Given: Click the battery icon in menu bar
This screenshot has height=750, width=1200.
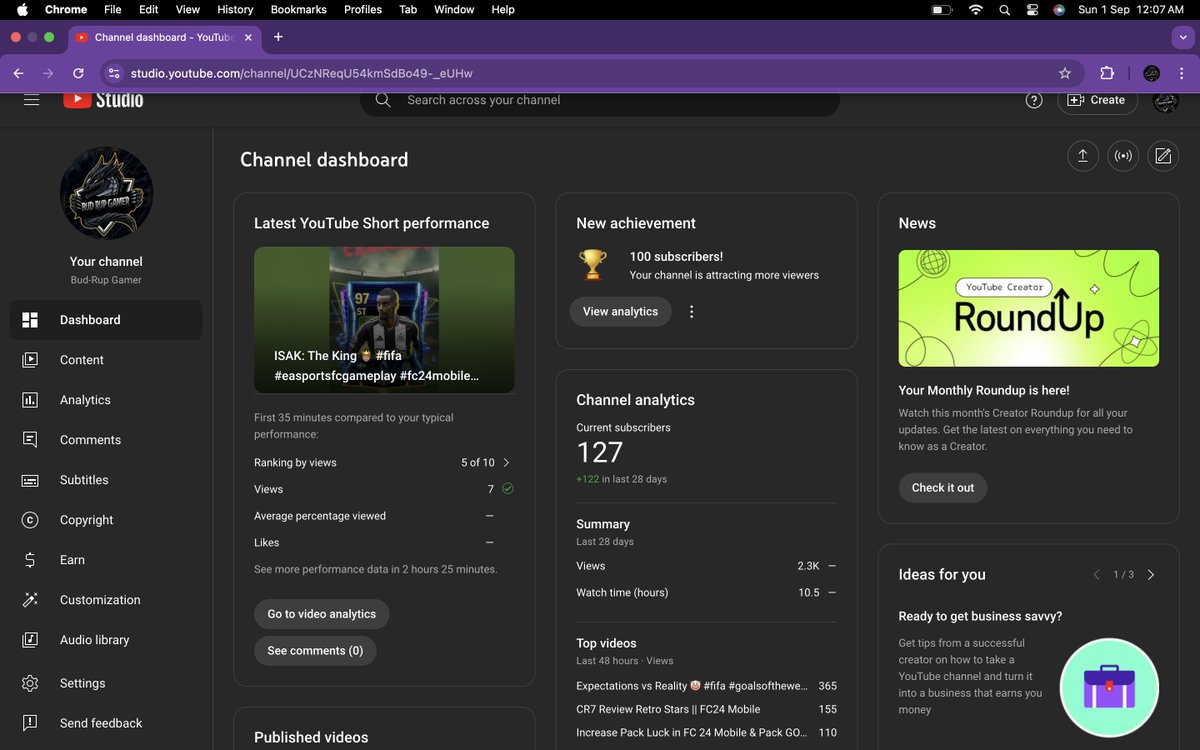Looking at the screenshot, I should pos(942,9).
